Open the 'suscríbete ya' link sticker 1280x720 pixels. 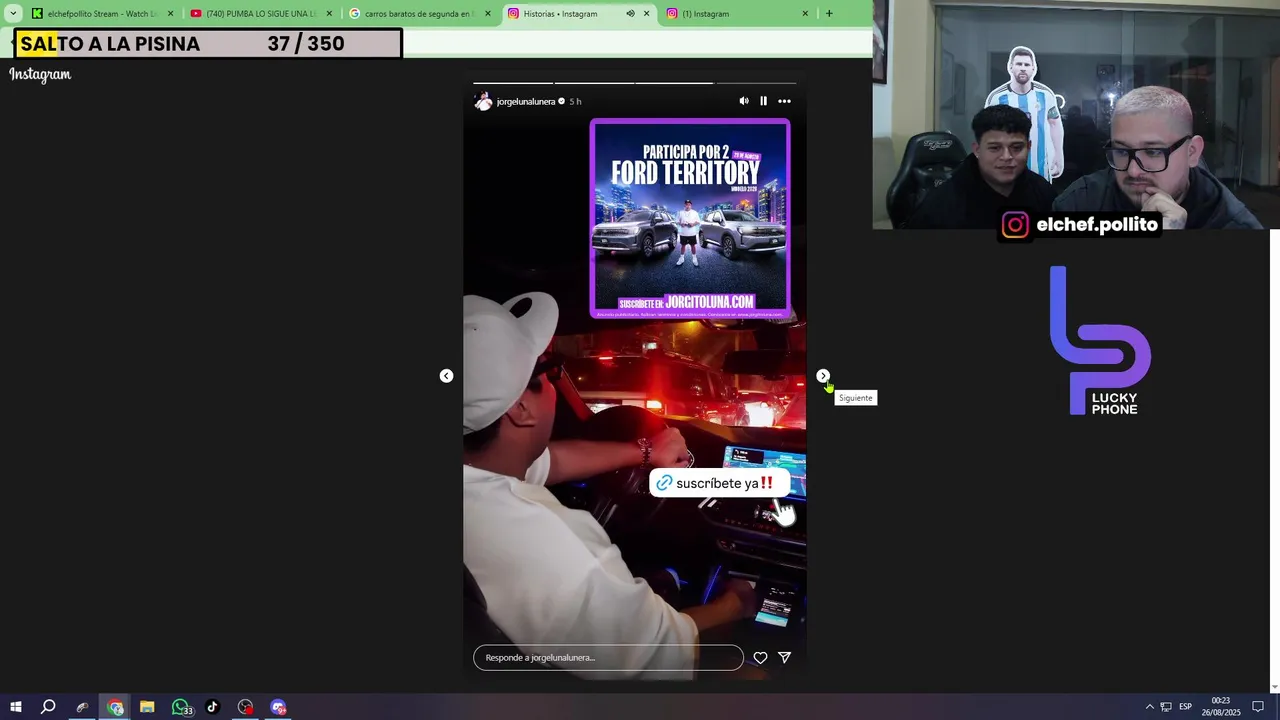720,483
